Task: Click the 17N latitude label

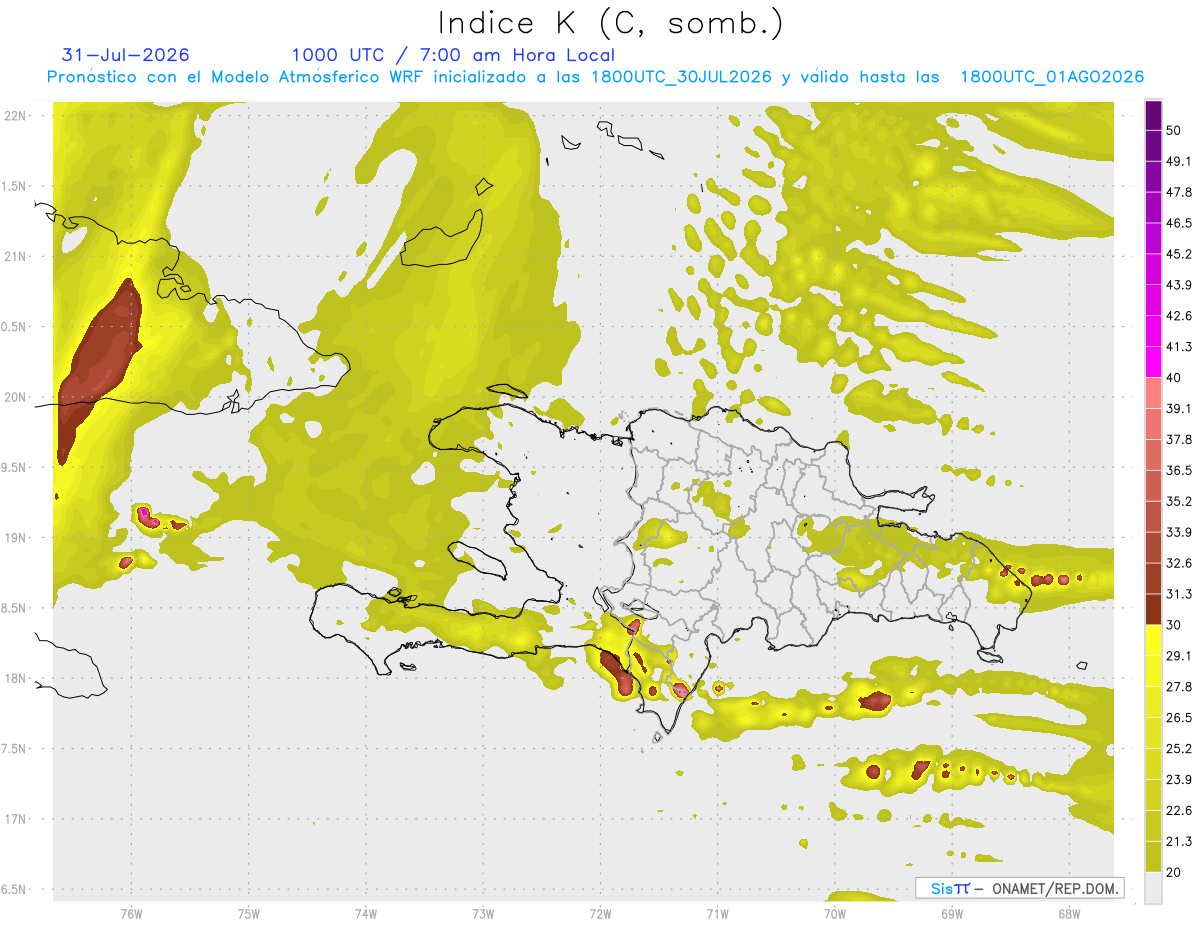Action: coord(17,819)
